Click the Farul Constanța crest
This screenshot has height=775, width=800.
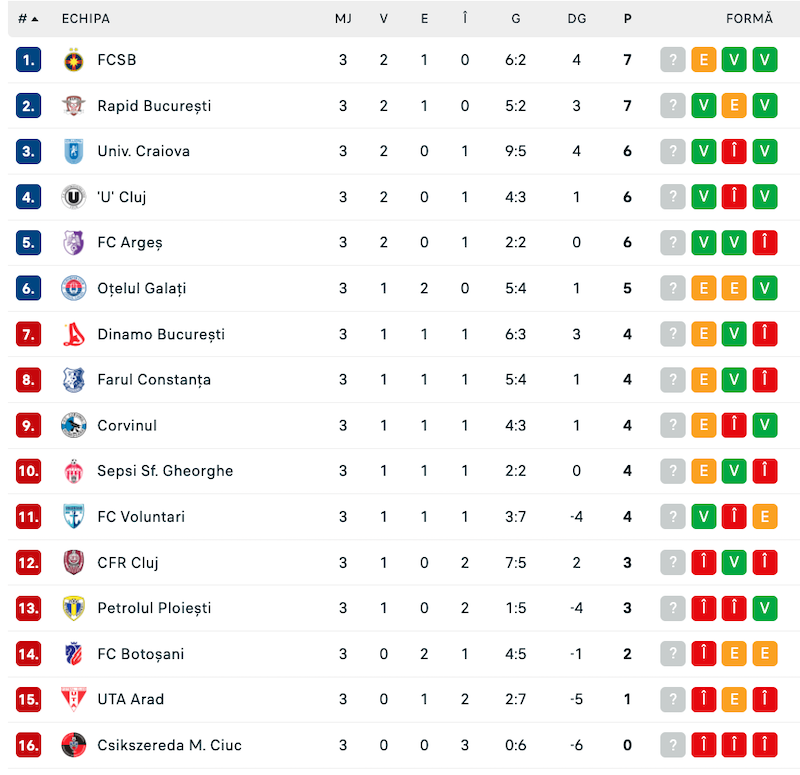coord(73,380)
